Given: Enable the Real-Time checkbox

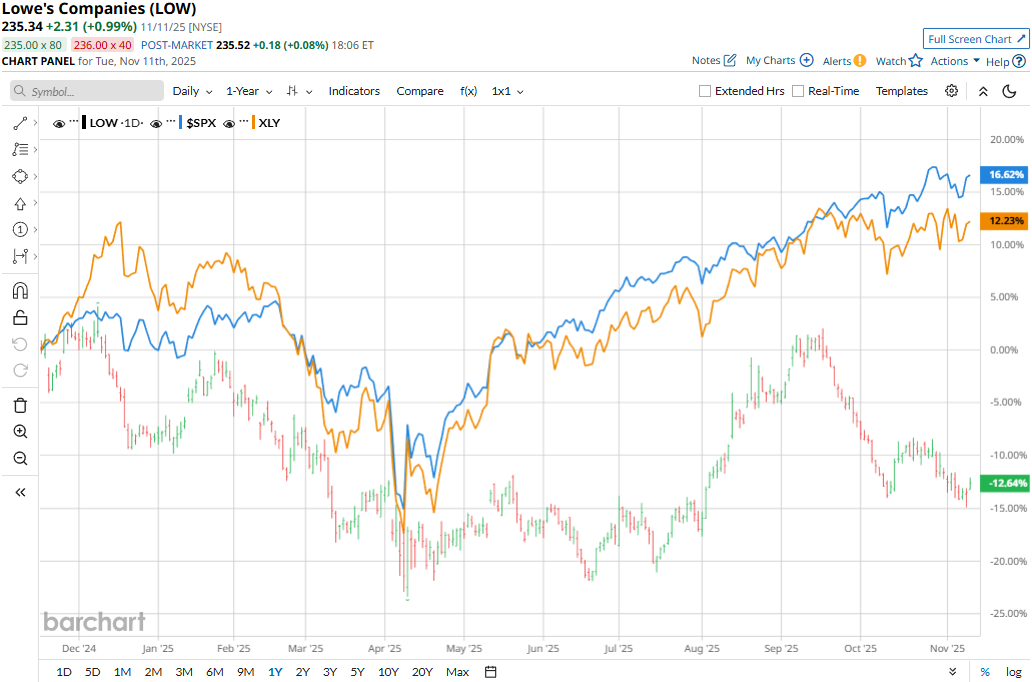Looking at the screenshot, I should coord(798,92).
